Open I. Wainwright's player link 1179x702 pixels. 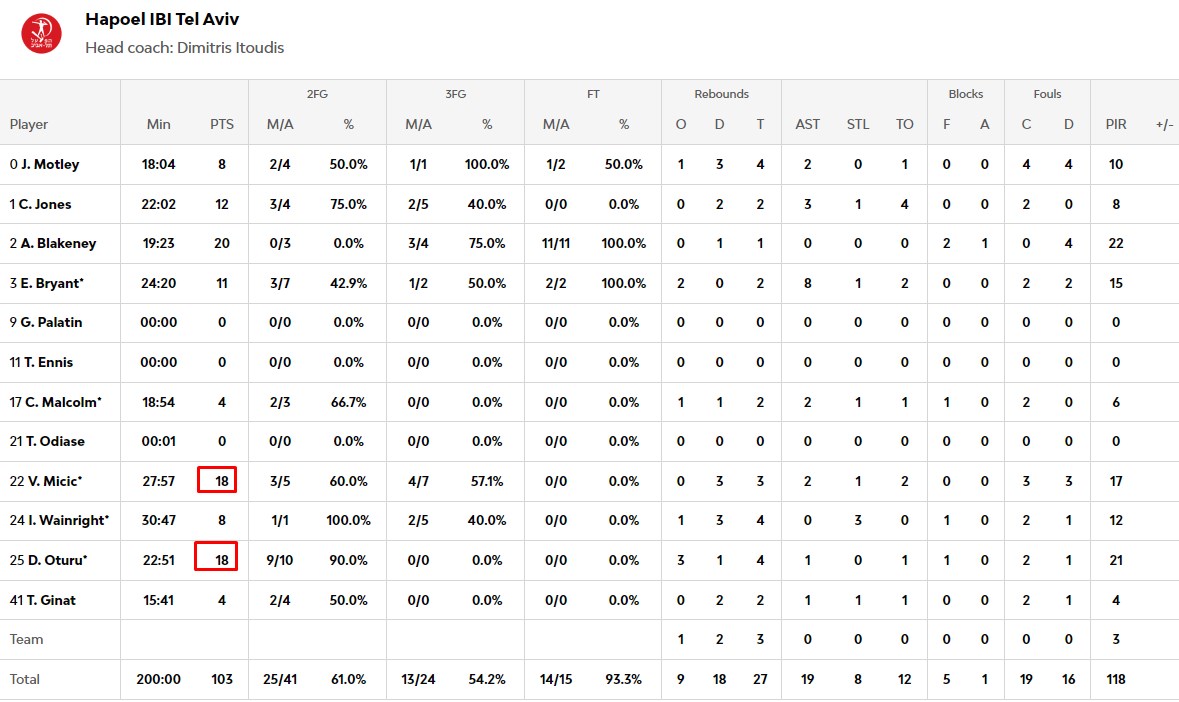[x=65, y=520]
